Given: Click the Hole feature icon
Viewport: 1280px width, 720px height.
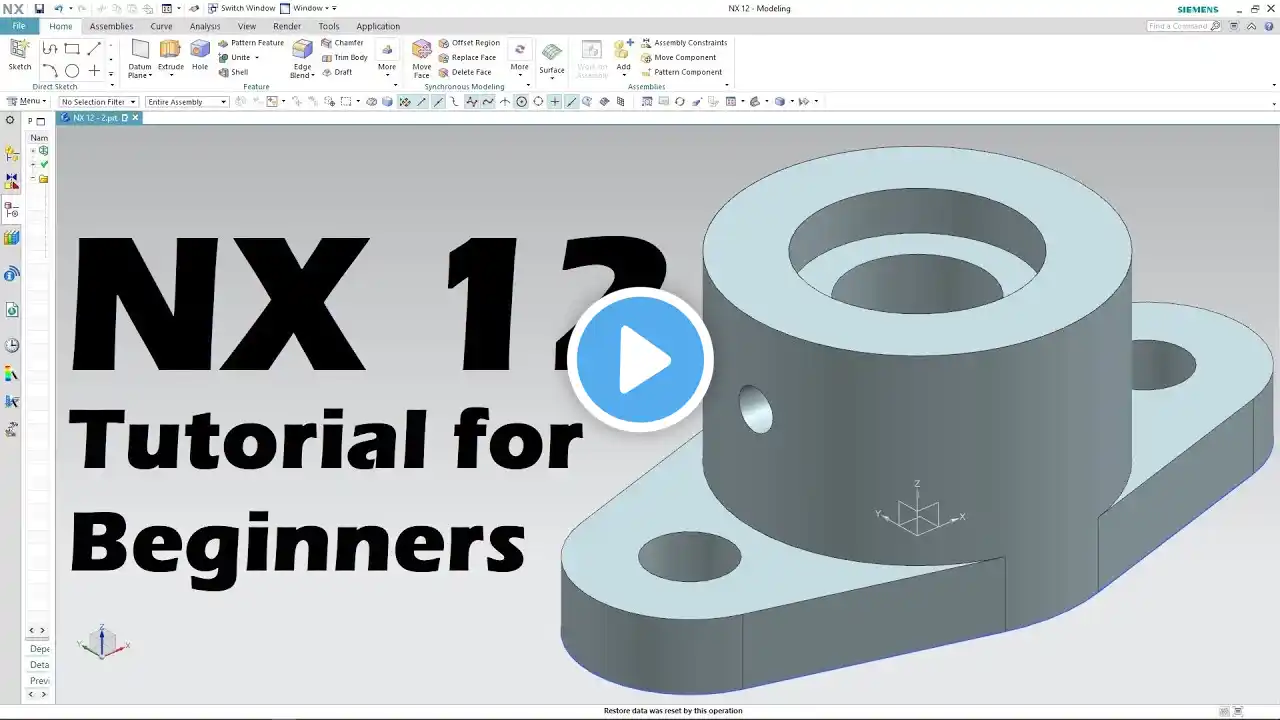Looking at the screenshot, I should point(200,55).
